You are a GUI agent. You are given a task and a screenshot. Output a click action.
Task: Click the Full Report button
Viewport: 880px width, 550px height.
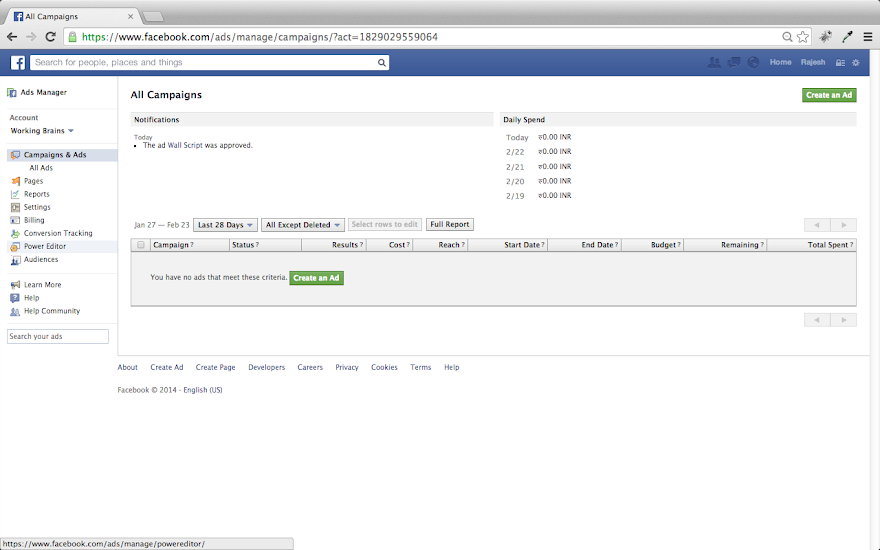450,224
